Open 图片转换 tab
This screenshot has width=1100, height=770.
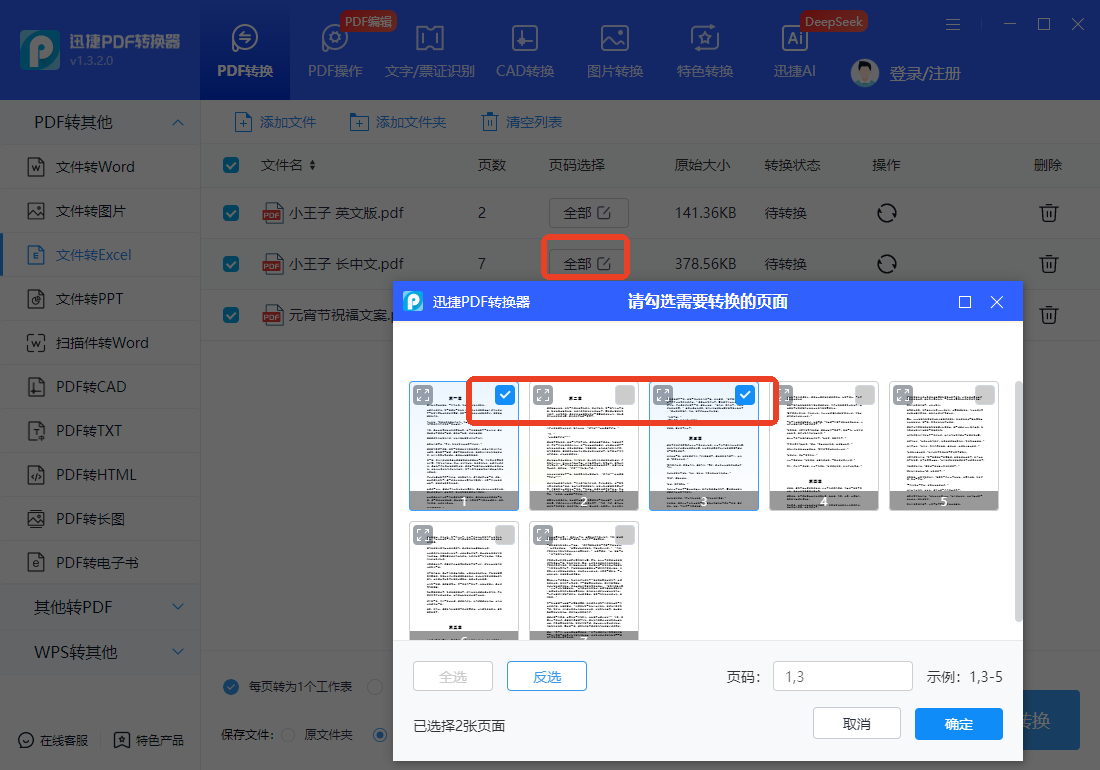pos(615,50)
